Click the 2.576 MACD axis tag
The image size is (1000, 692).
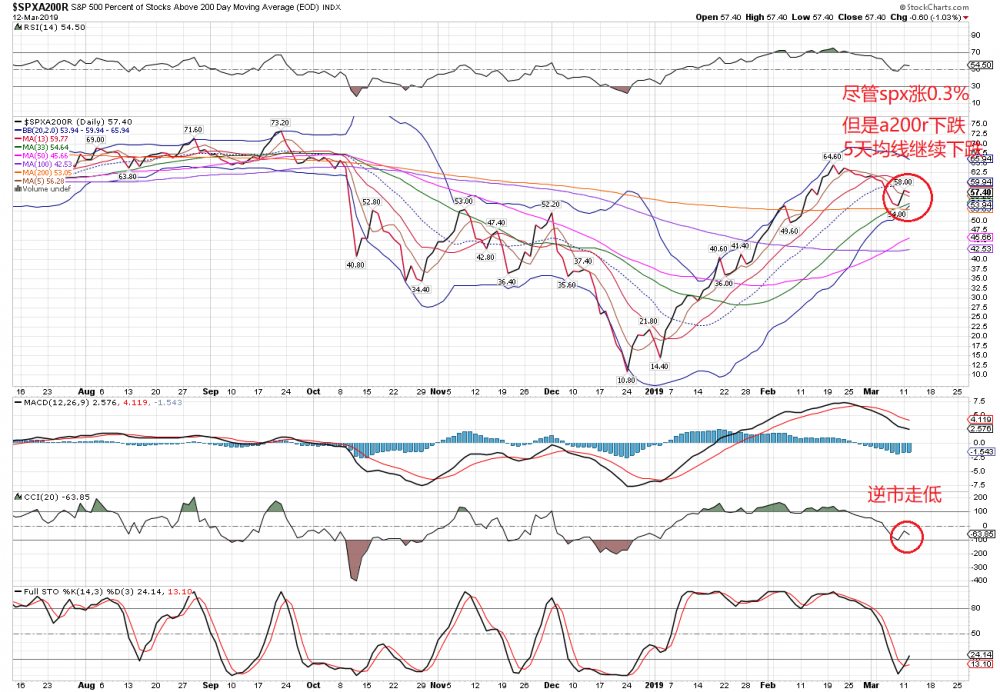tap(981, 429)
